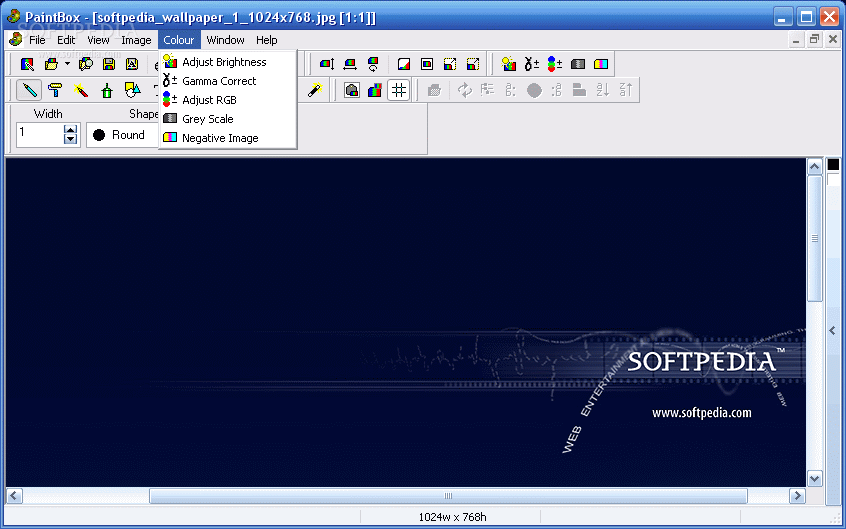Click the greyed-out refresh arrows icon
846x529 pixels.
(465, 90)
